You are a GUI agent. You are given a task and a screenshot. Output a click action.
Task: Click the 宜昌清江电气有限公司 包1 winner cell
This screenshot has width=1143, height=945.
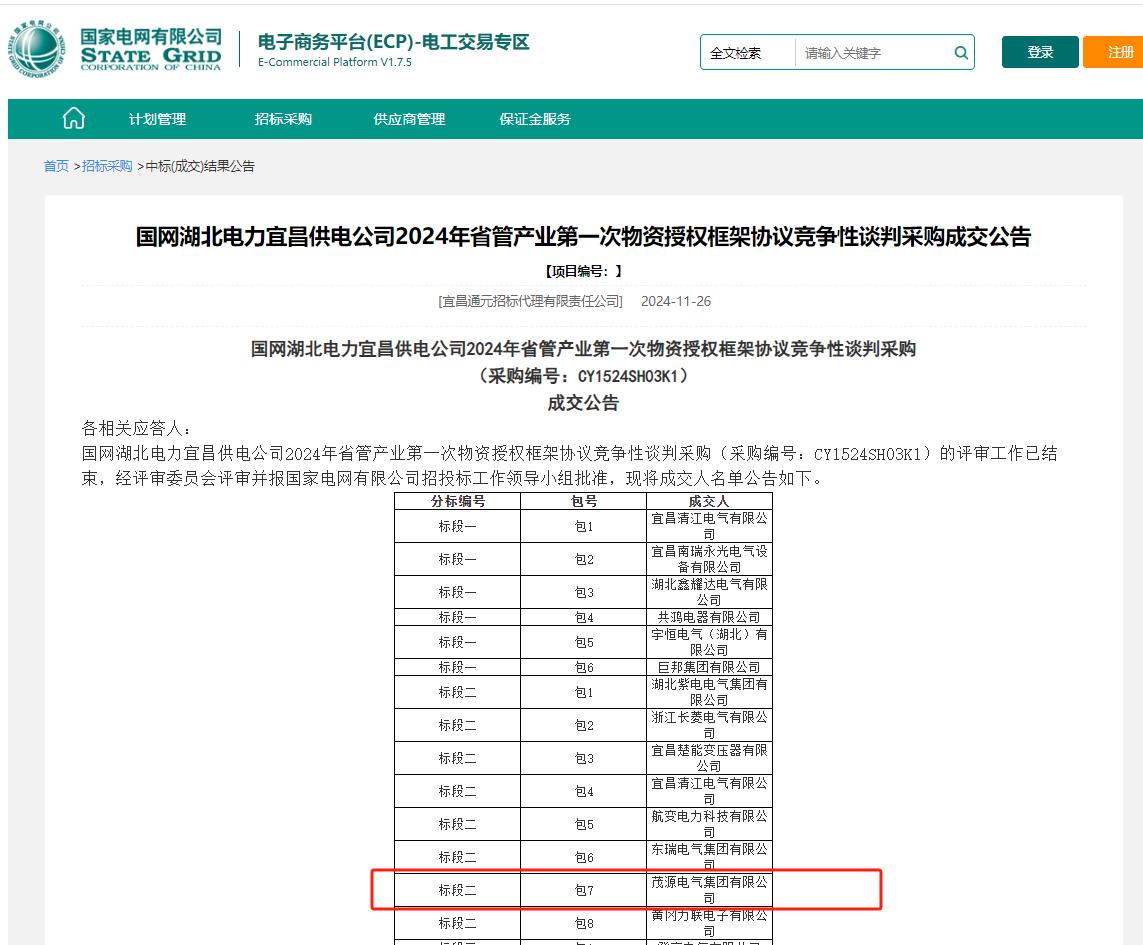tap(709, 526)
